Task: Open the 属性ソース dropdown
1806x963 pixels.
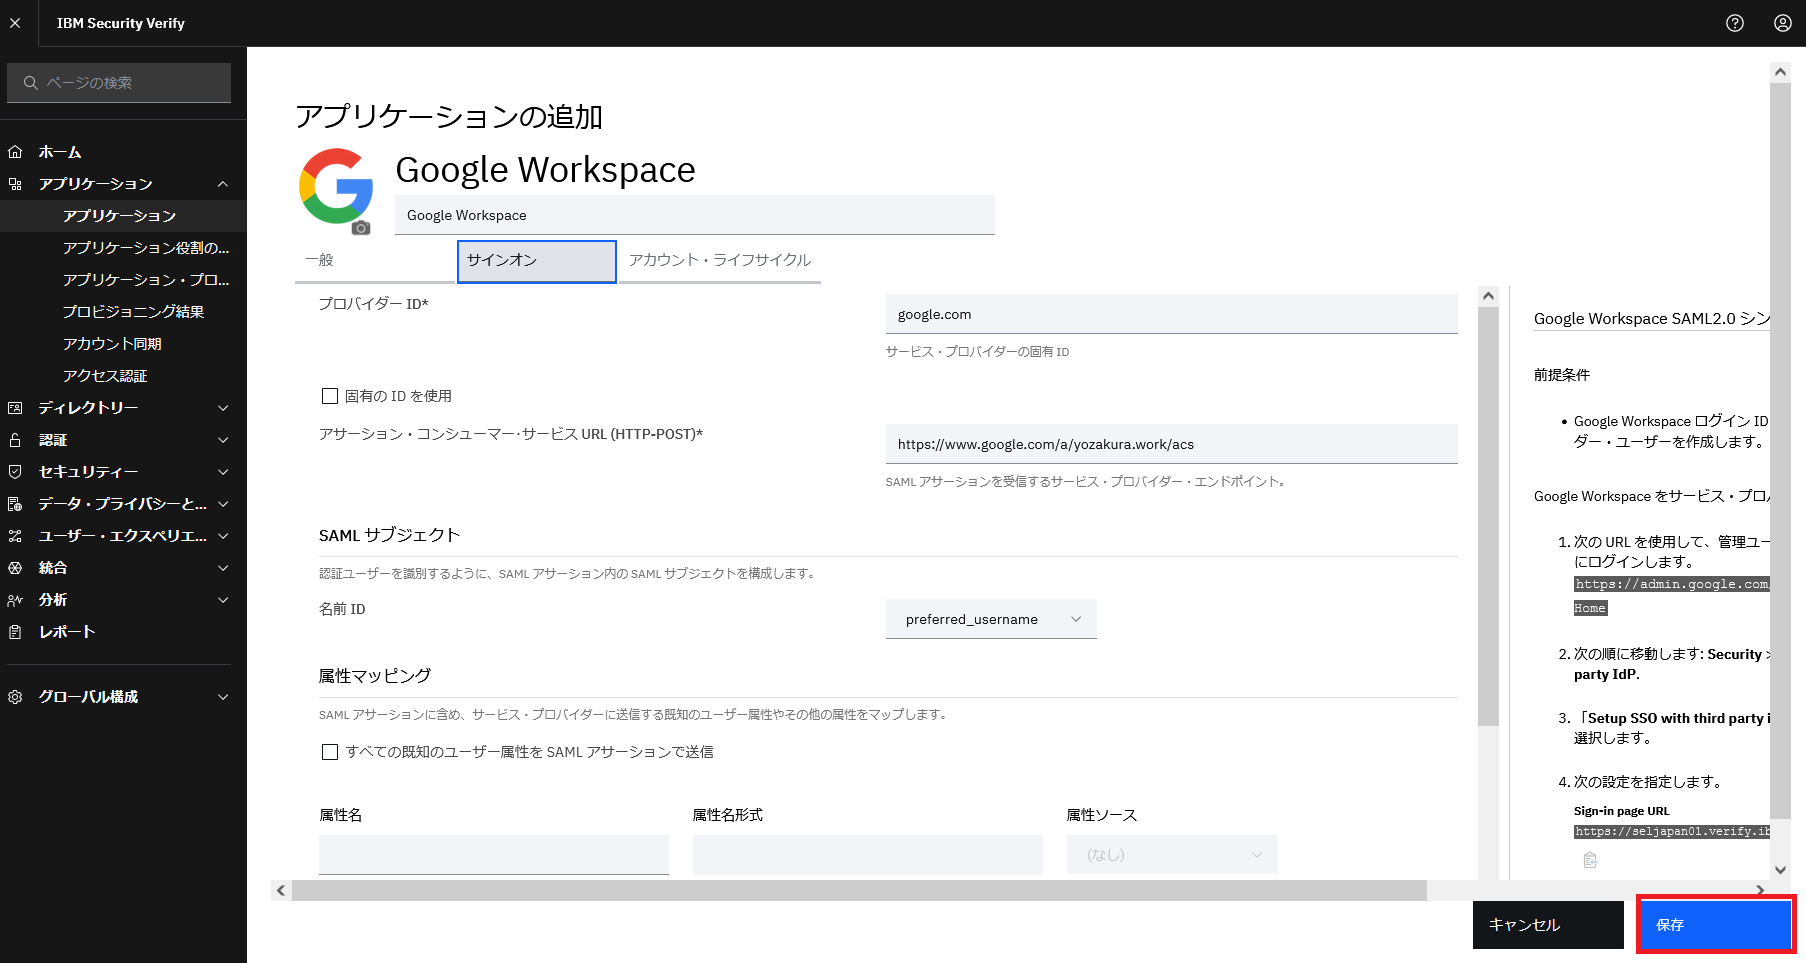Action: (x=1172, y=855)
